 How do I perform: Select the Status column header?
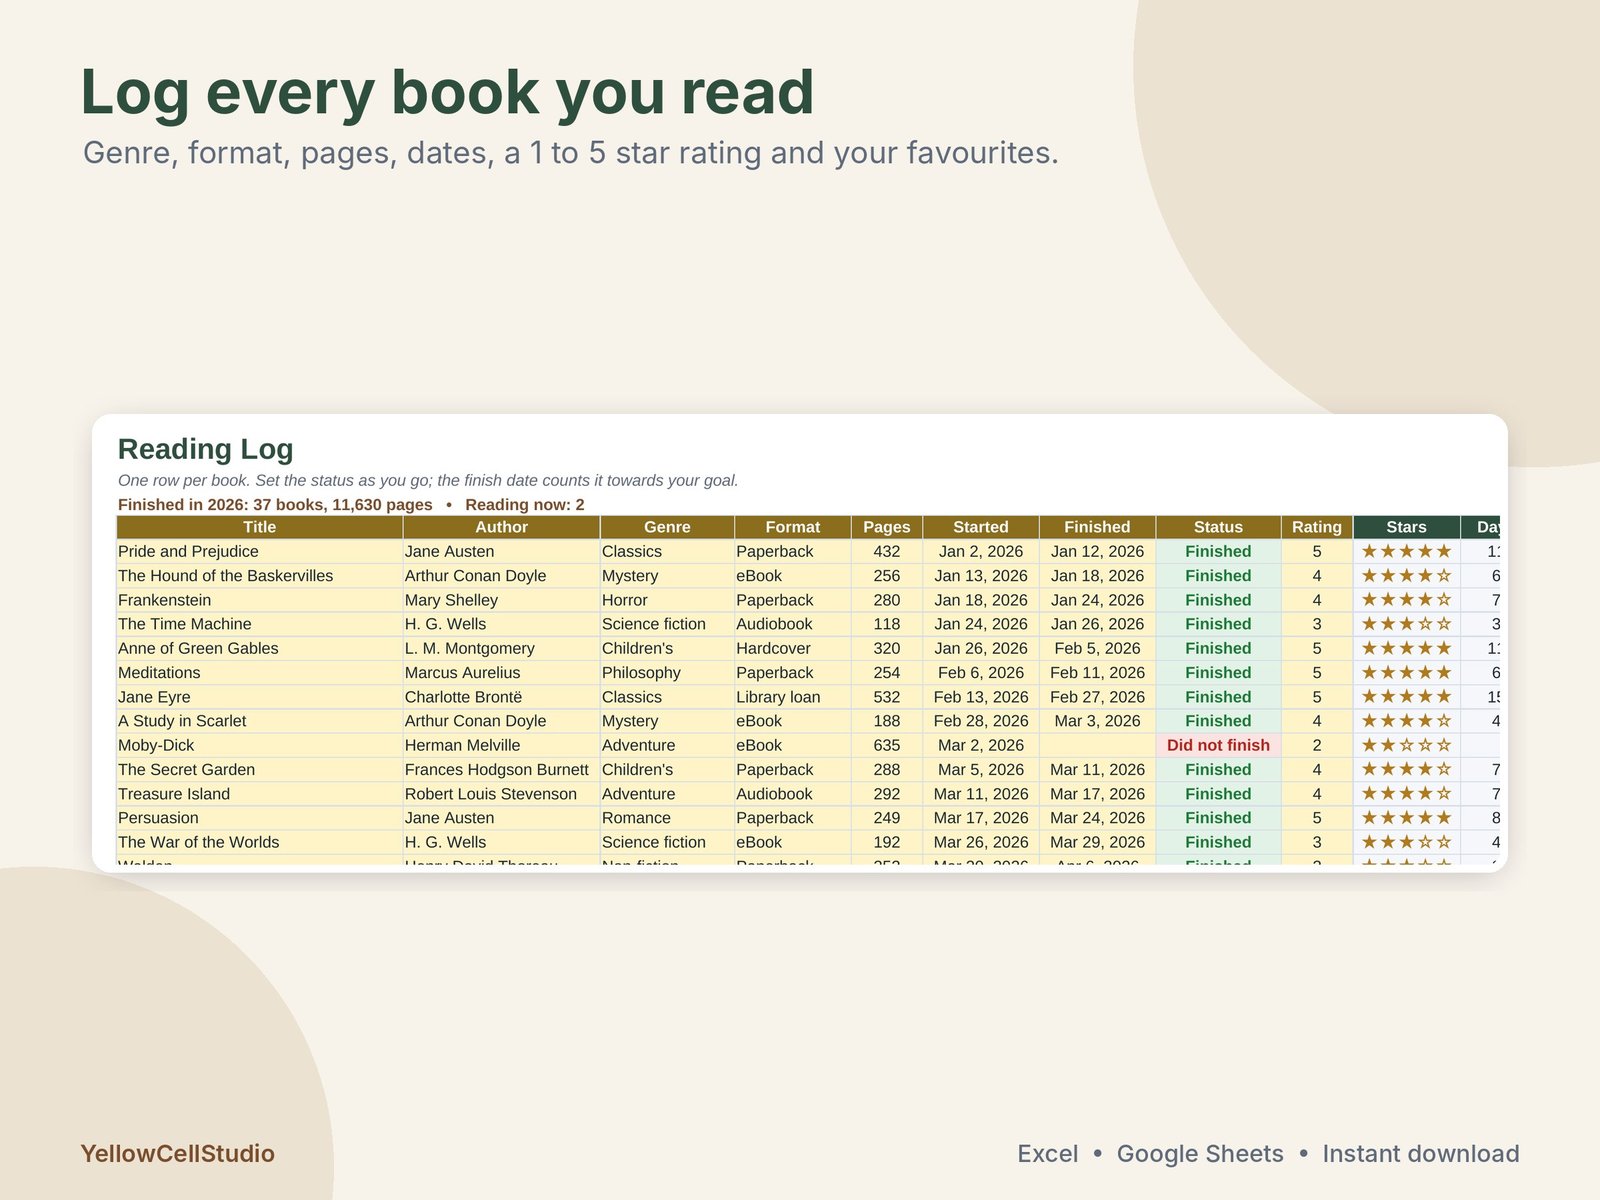pyautogui.click(x=1218, y=527)
